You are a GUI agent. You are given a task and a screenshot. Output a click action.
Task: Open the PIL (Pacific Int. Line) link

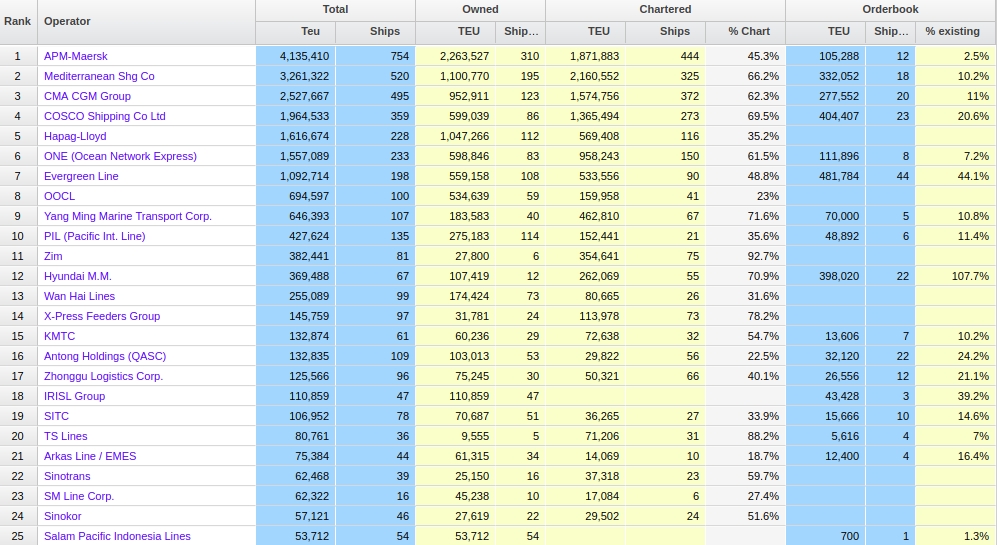click(95, 237)
